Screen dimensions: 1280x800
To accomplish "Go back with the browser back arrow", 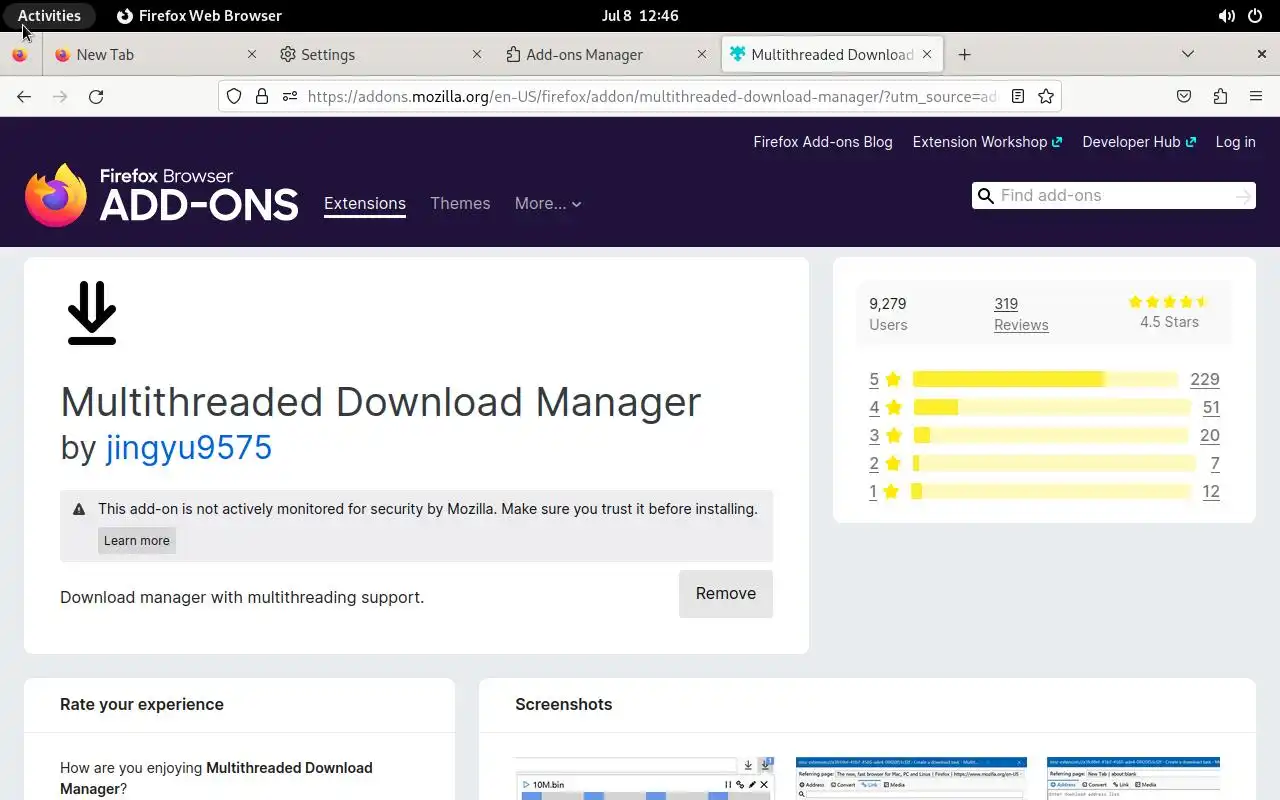I will tap(24, 97).
